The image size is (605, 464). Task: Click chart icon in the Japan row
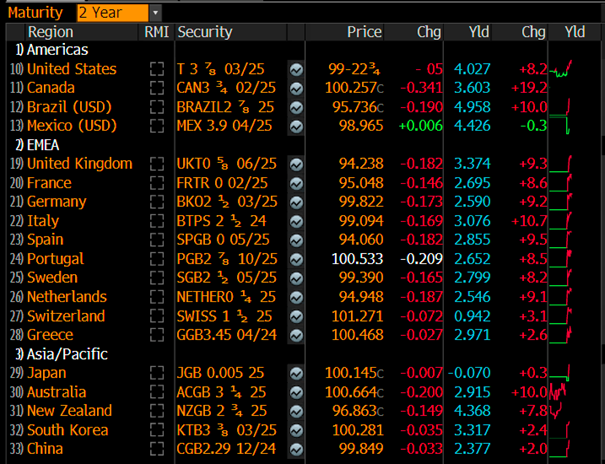[x=296, y=373]
